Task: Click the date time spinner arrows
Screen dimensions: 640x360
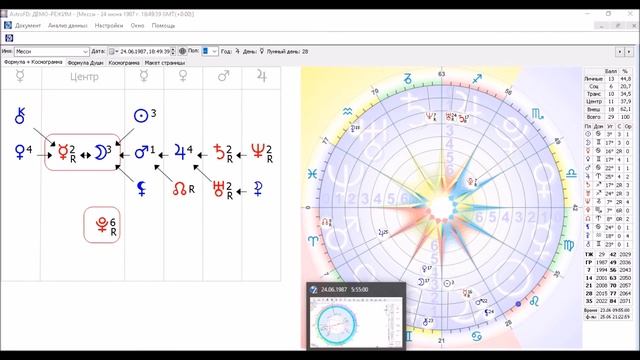Action: [173, 51]
